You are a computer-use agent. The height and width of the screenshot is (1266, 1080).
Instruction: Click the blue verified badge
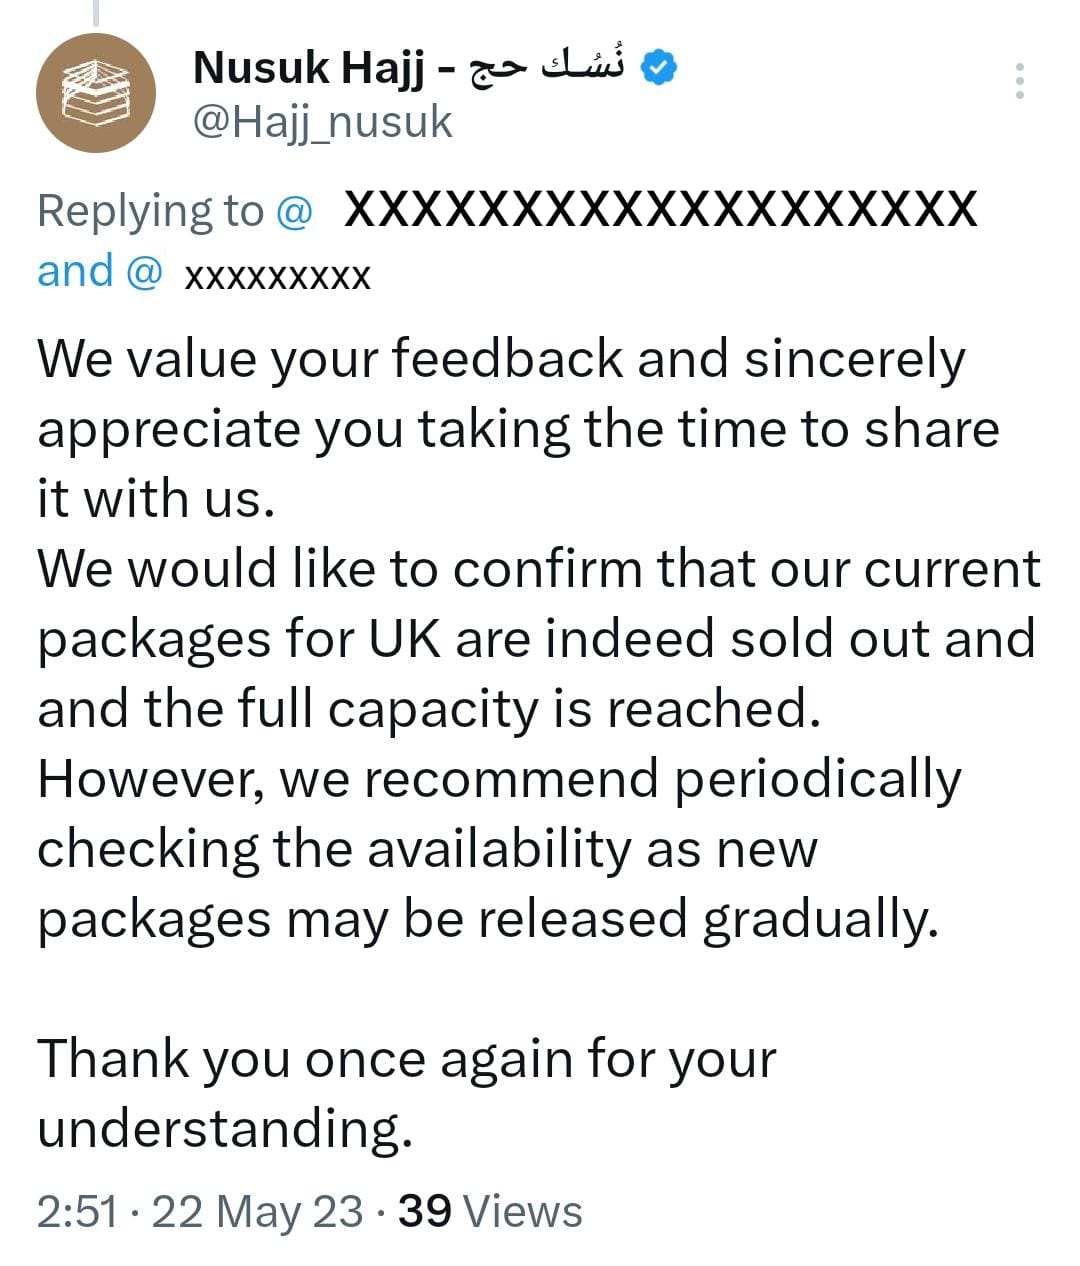pyautogui.click(x=659, y=68)
